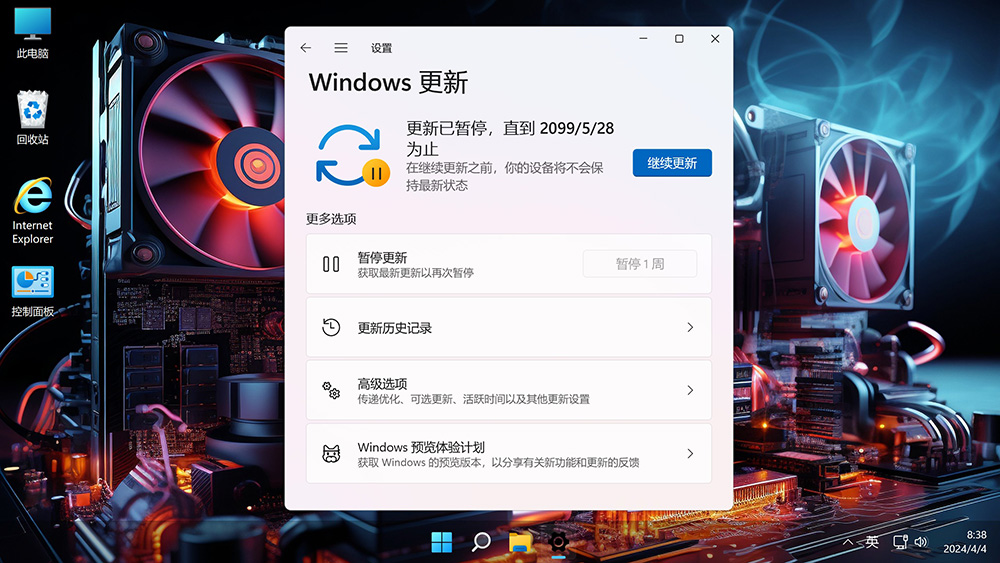The width and height of the screenshot is (1000, 563).
Task: Open the network status tray icon
Action: pos(900,542)
